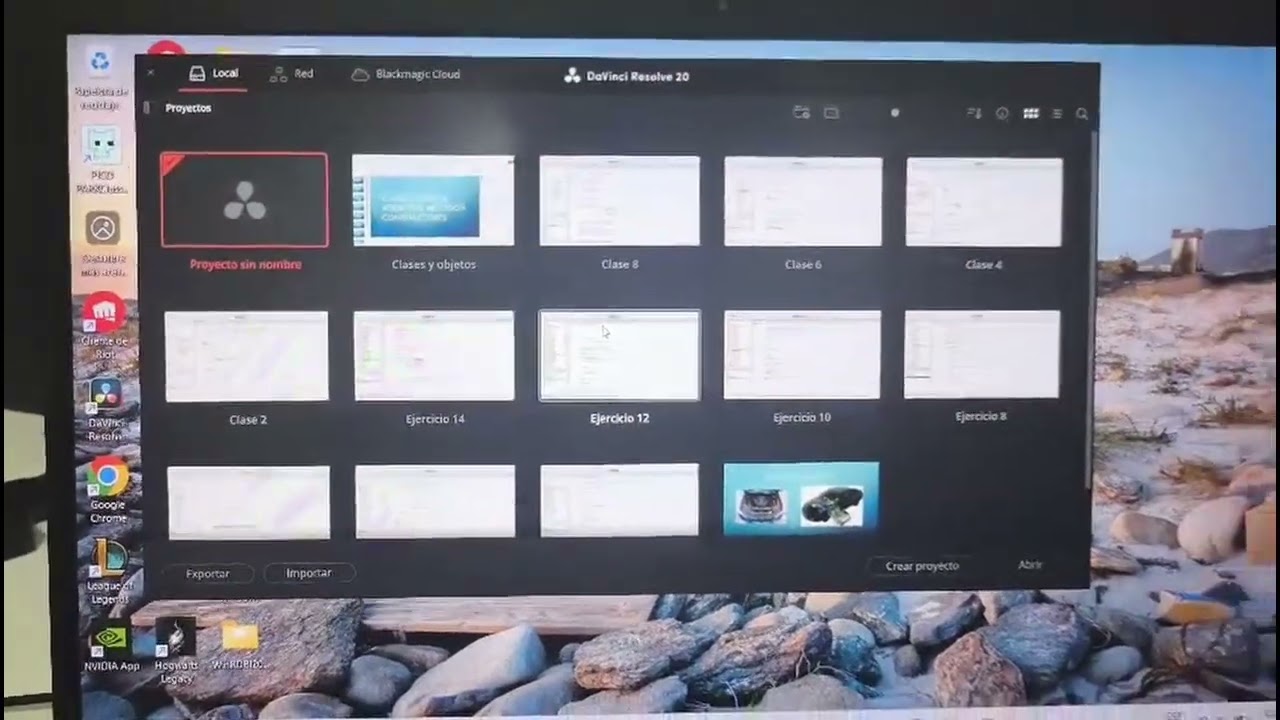
Task: Select the Clase 6 project thumbnail
Action: tap(803, 201)
